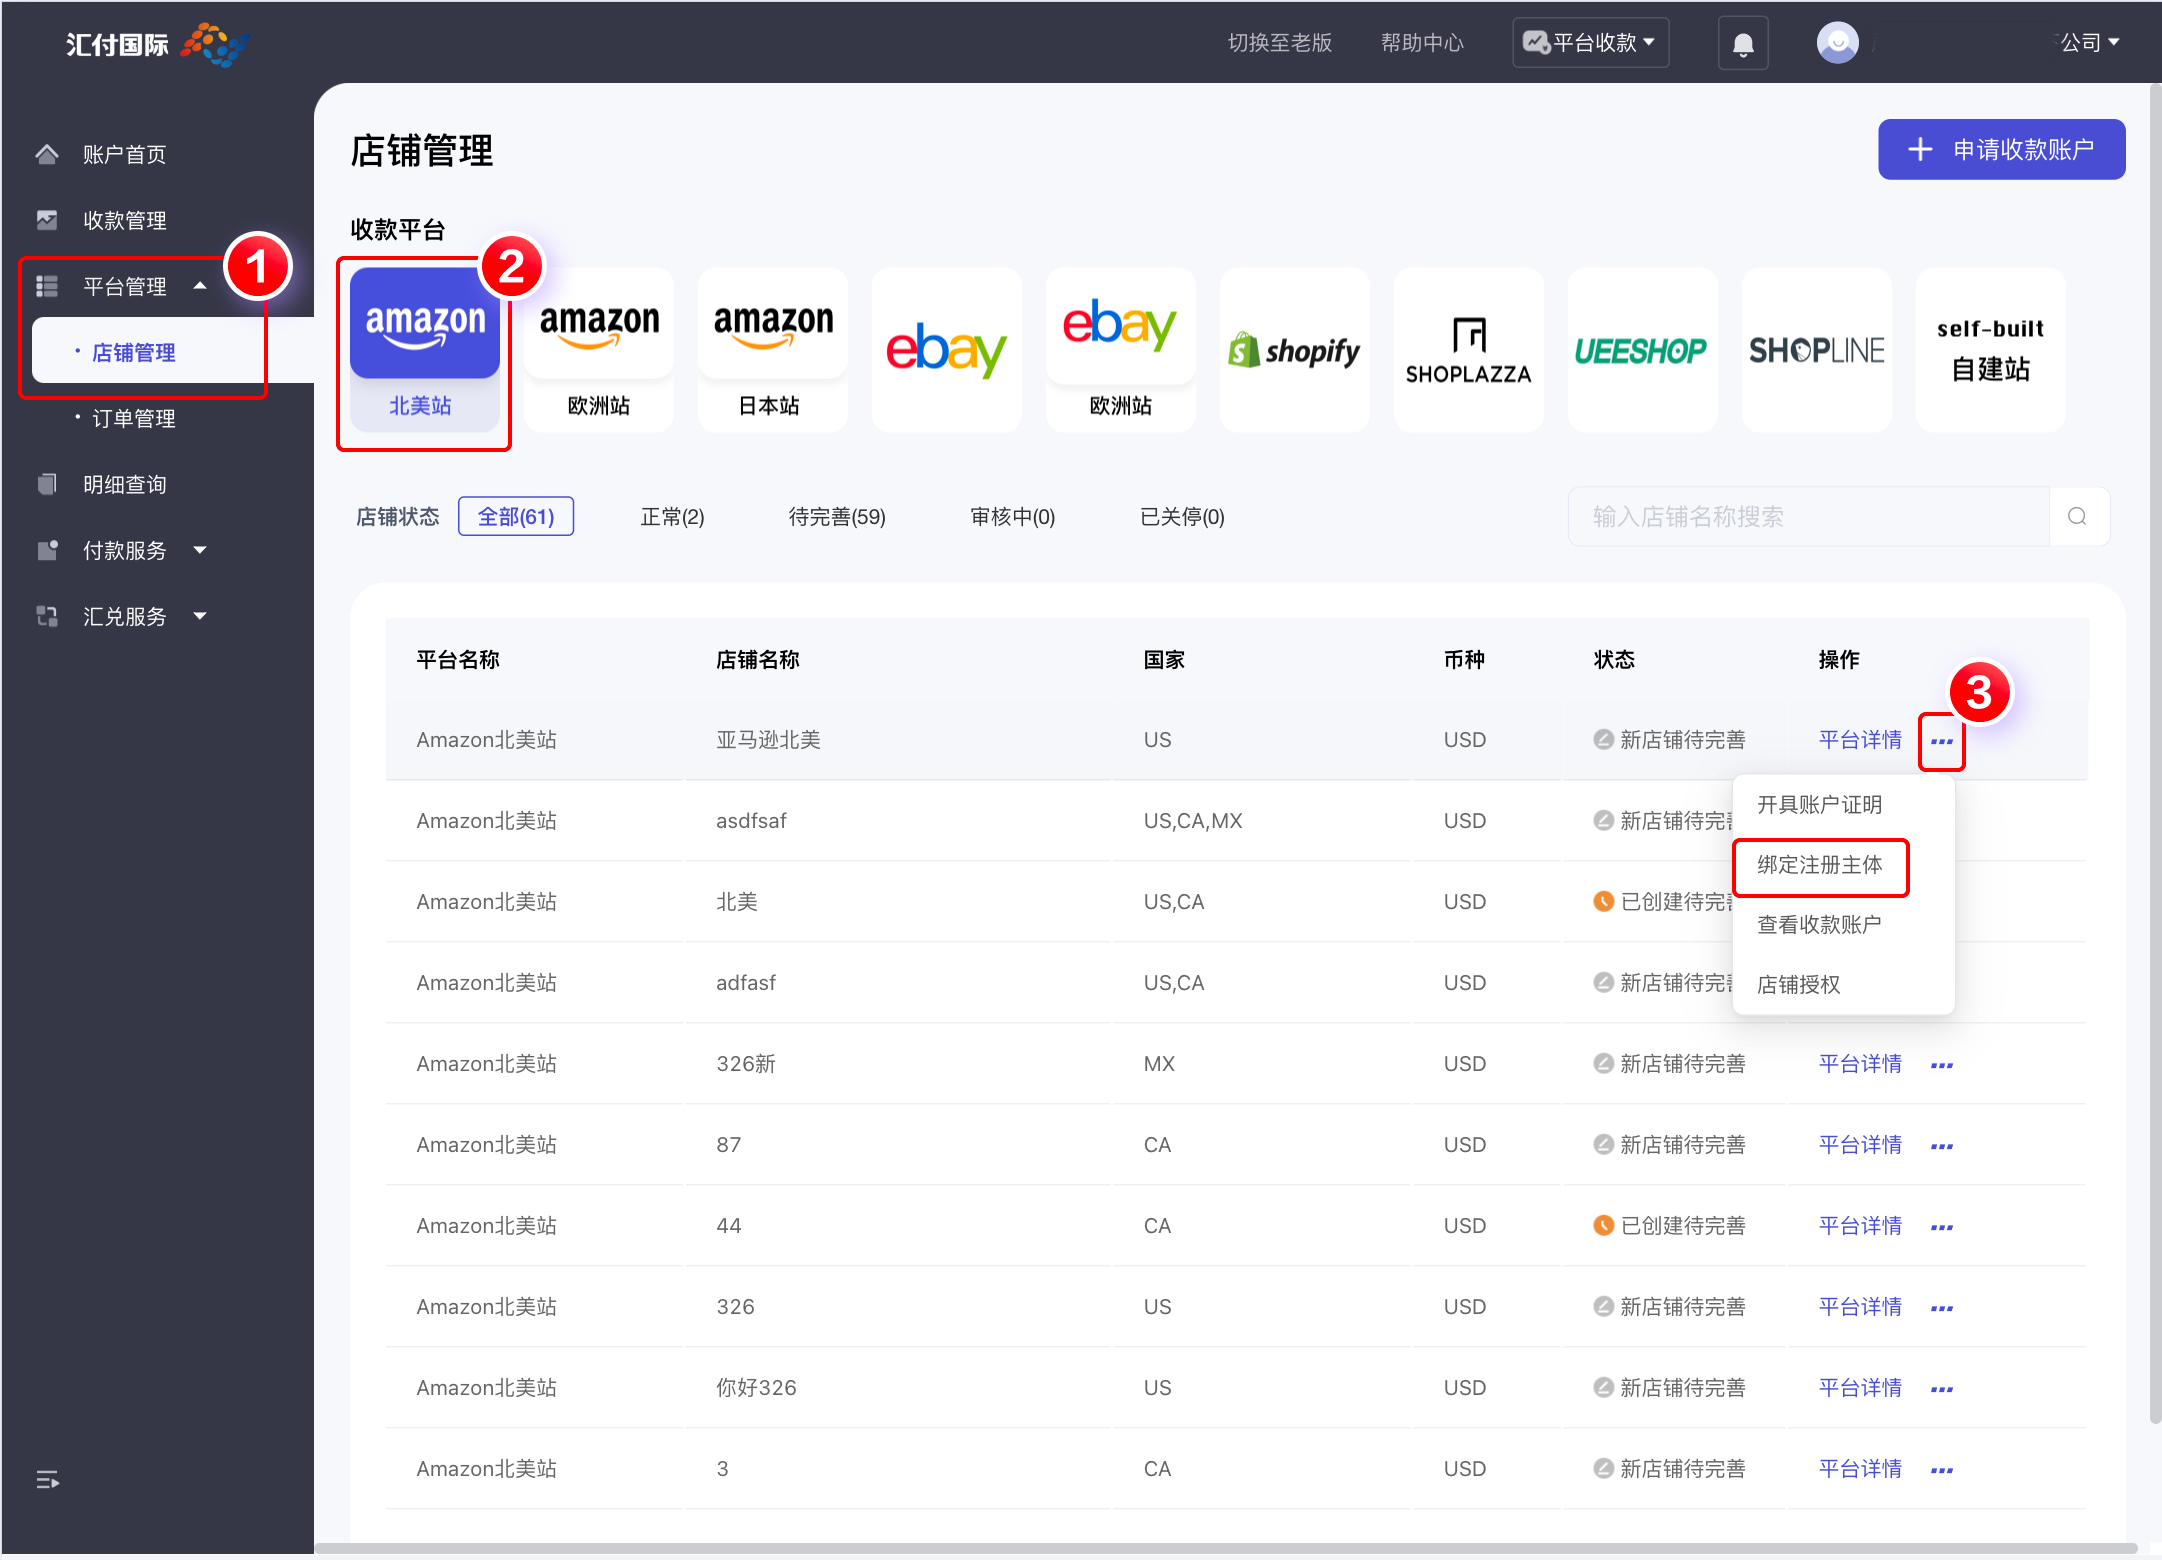
Task: Click 切换至老版 link
Action: click(1280, 43)
